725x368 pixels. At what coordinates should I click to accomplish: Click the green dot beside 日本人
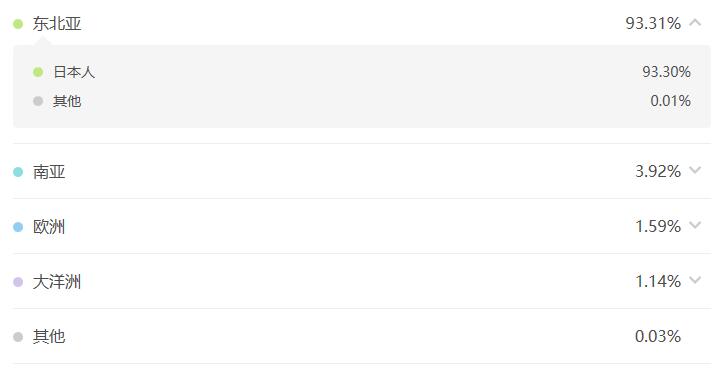(x=38, y=72)
